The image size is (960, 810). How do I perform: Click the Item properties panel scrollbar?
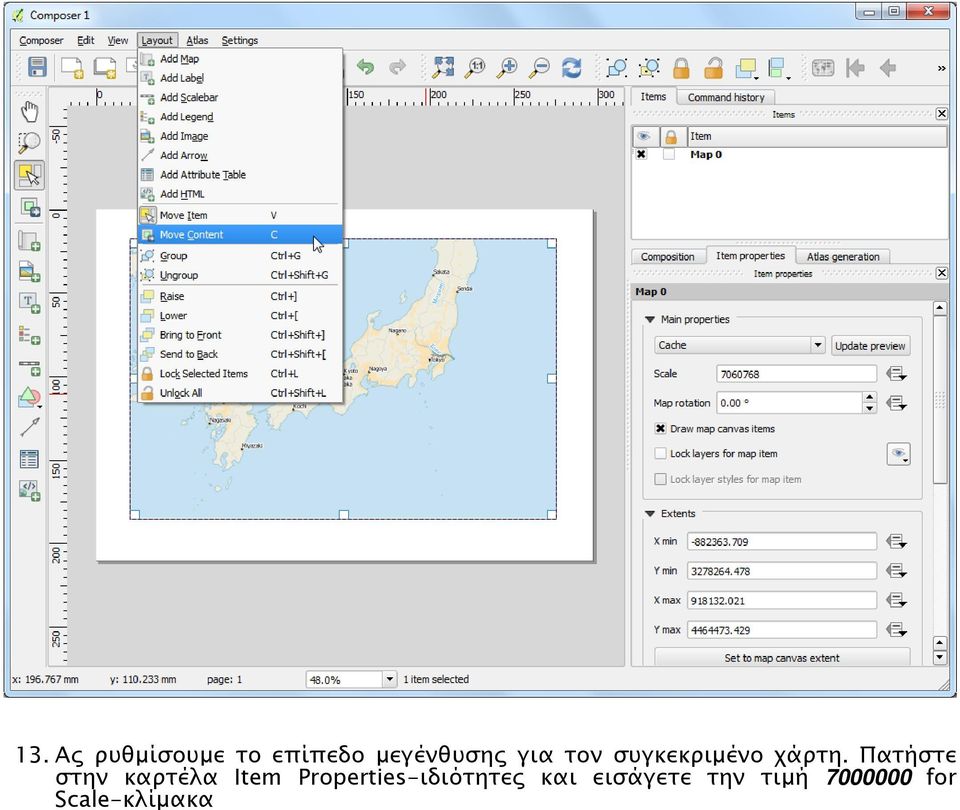point(940,400)
